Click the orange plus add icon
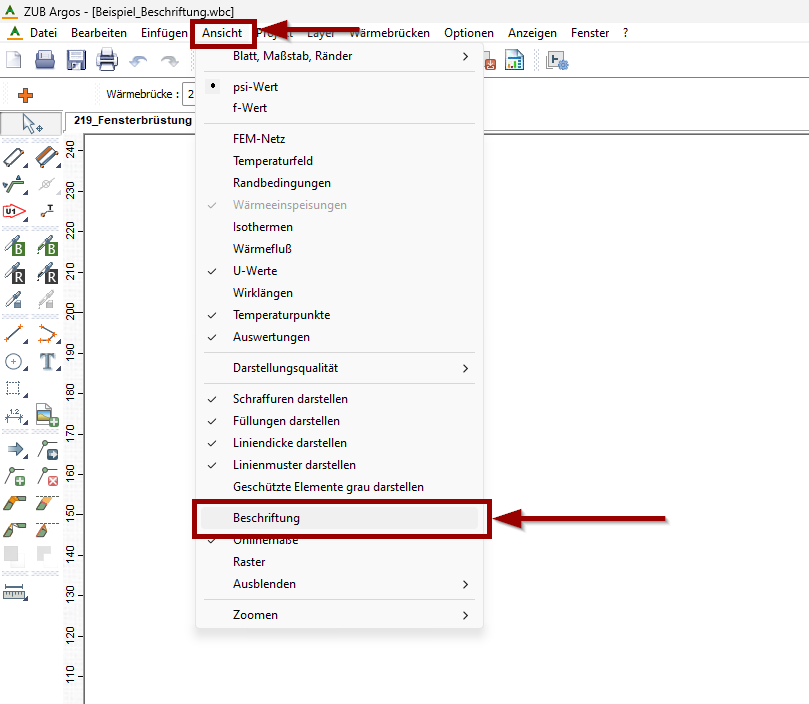 pos(25,95)
